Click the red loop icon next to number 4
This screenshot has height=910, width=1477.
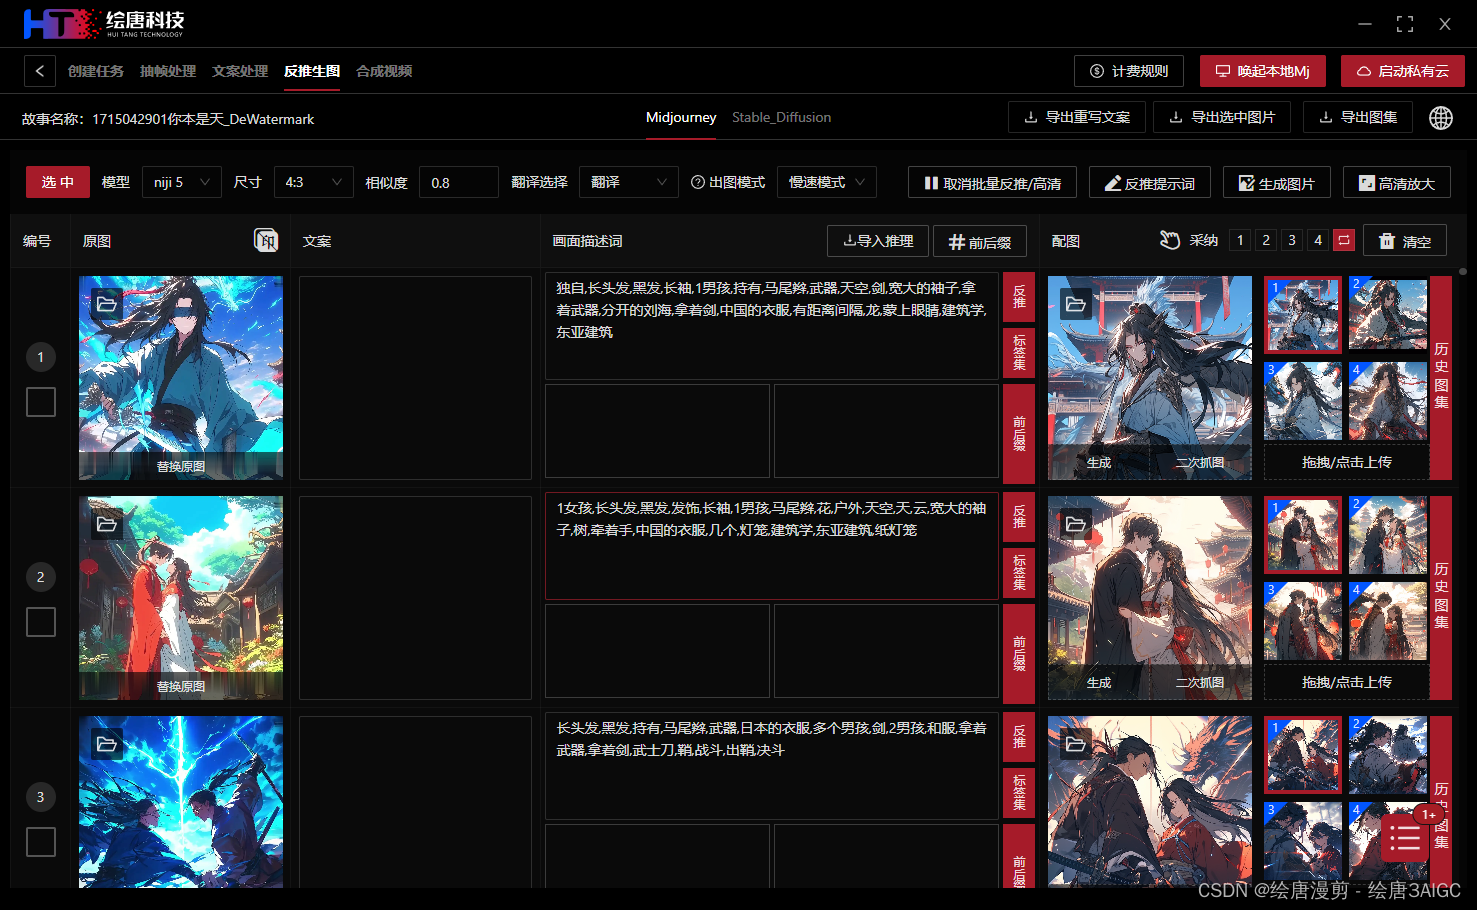coord(1344,240)
